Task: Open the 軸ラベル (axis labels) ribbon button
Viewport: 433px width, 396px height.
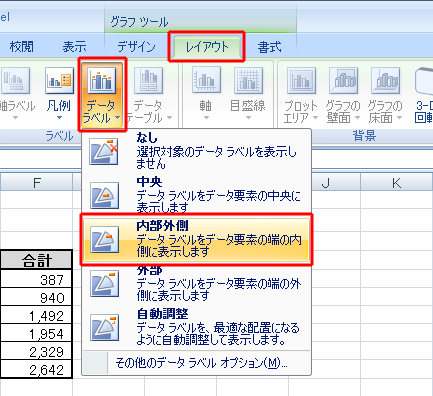Action: [15, 95]
